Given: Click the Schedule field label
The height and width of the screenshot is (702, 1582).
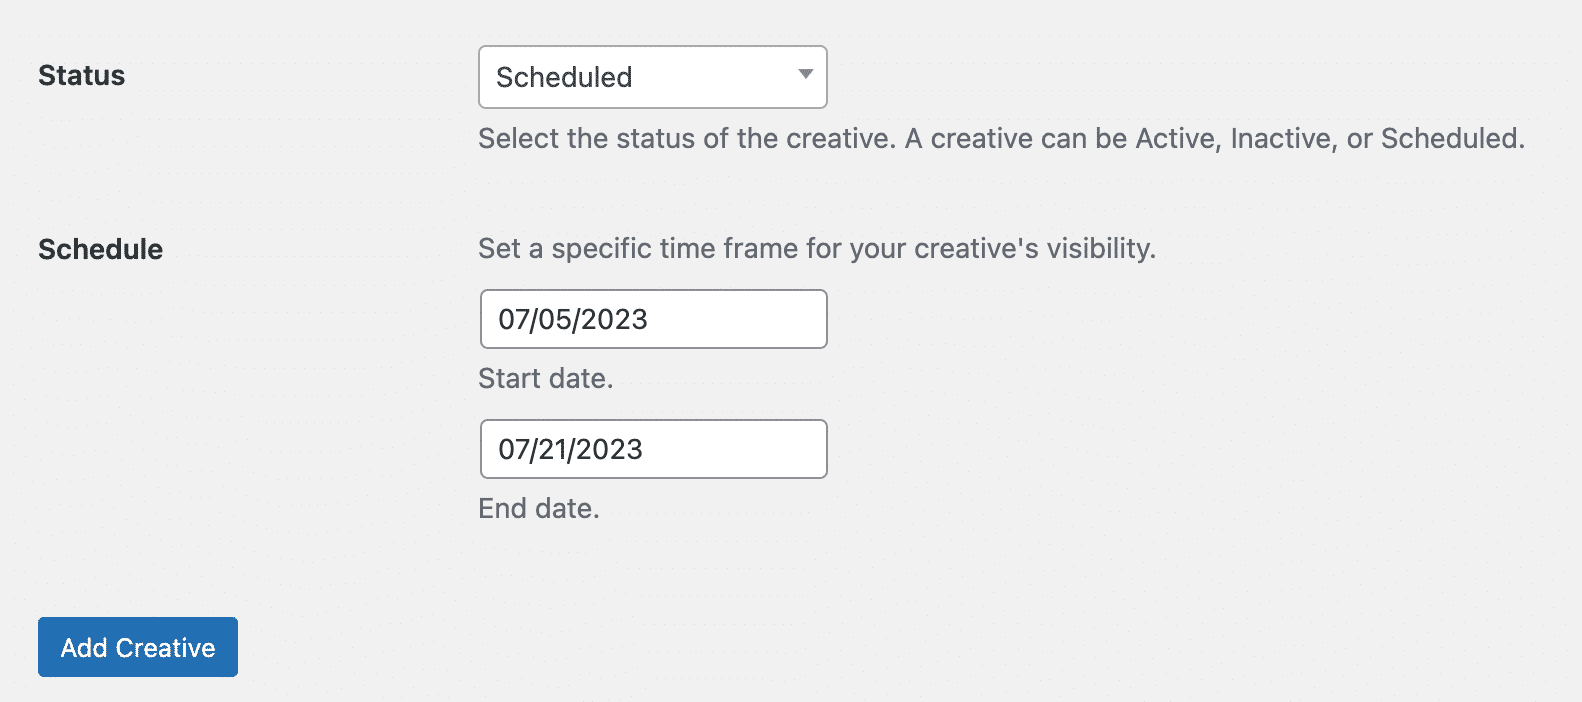Looking at the screenshot, I should 100,249.
